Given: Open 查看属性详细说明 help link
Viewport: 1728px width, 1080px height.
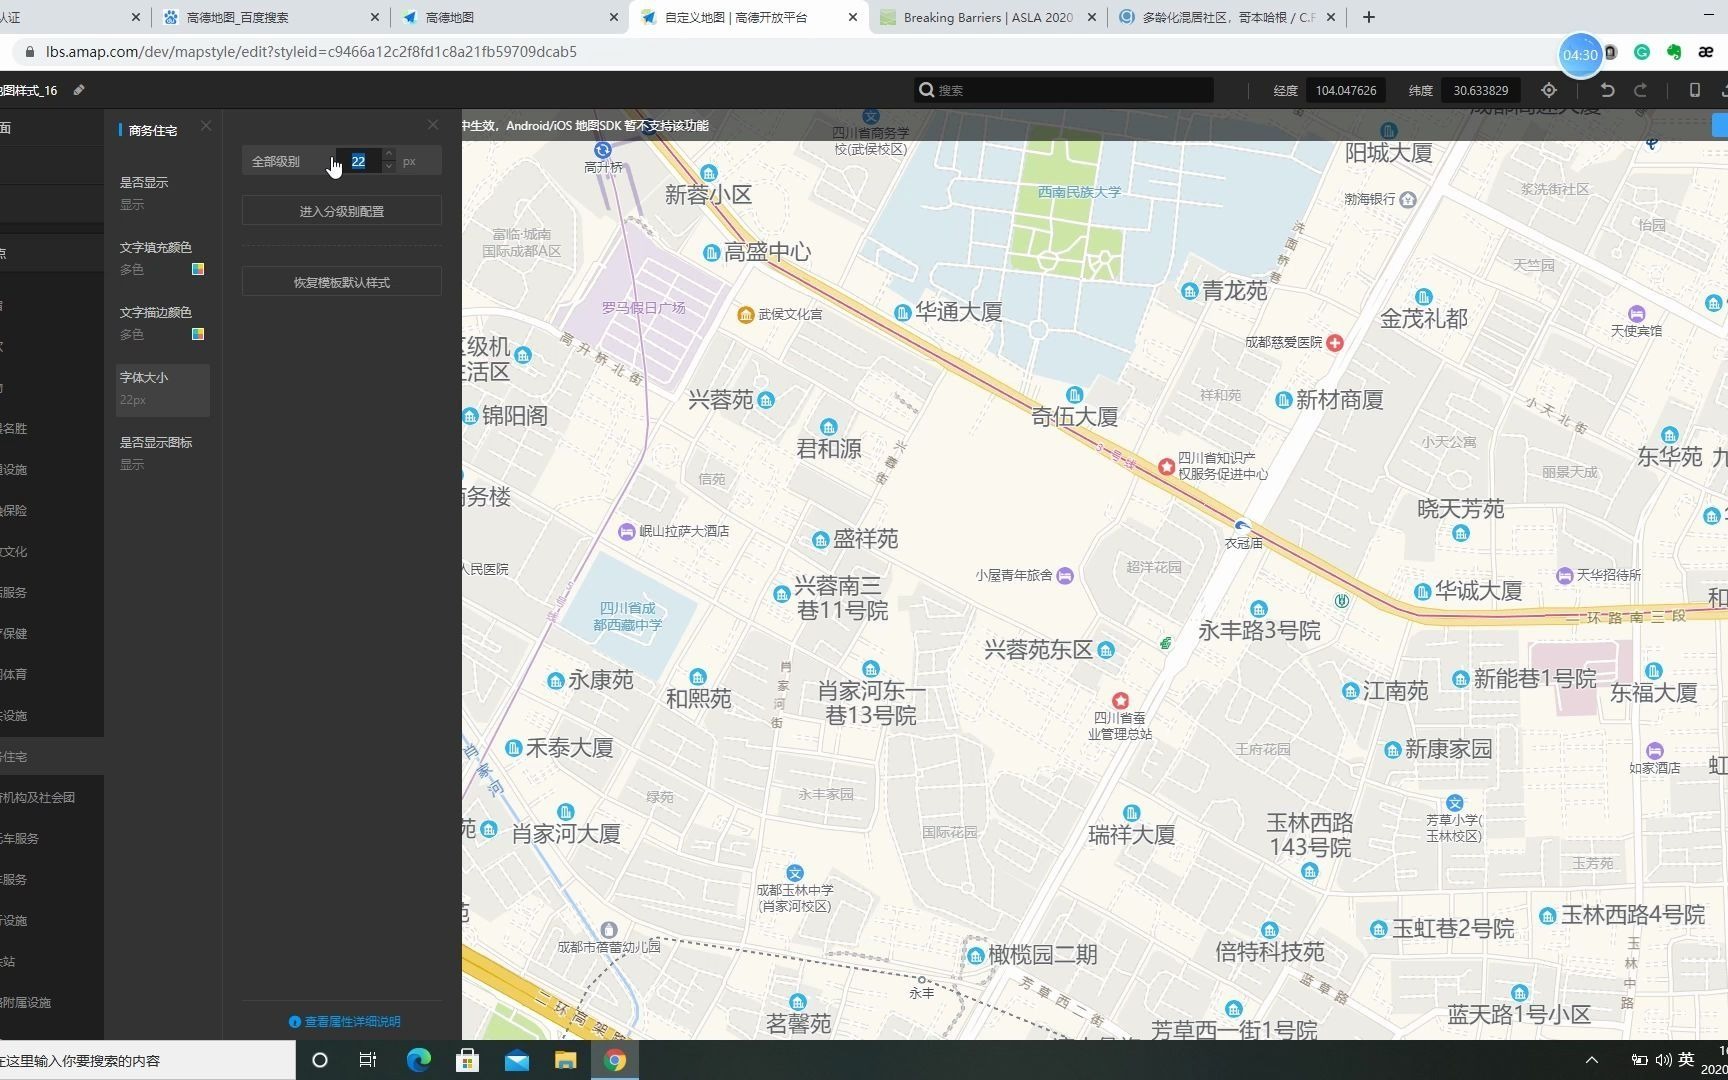Looking at the screenshot, I should (x=345, y=1021).
